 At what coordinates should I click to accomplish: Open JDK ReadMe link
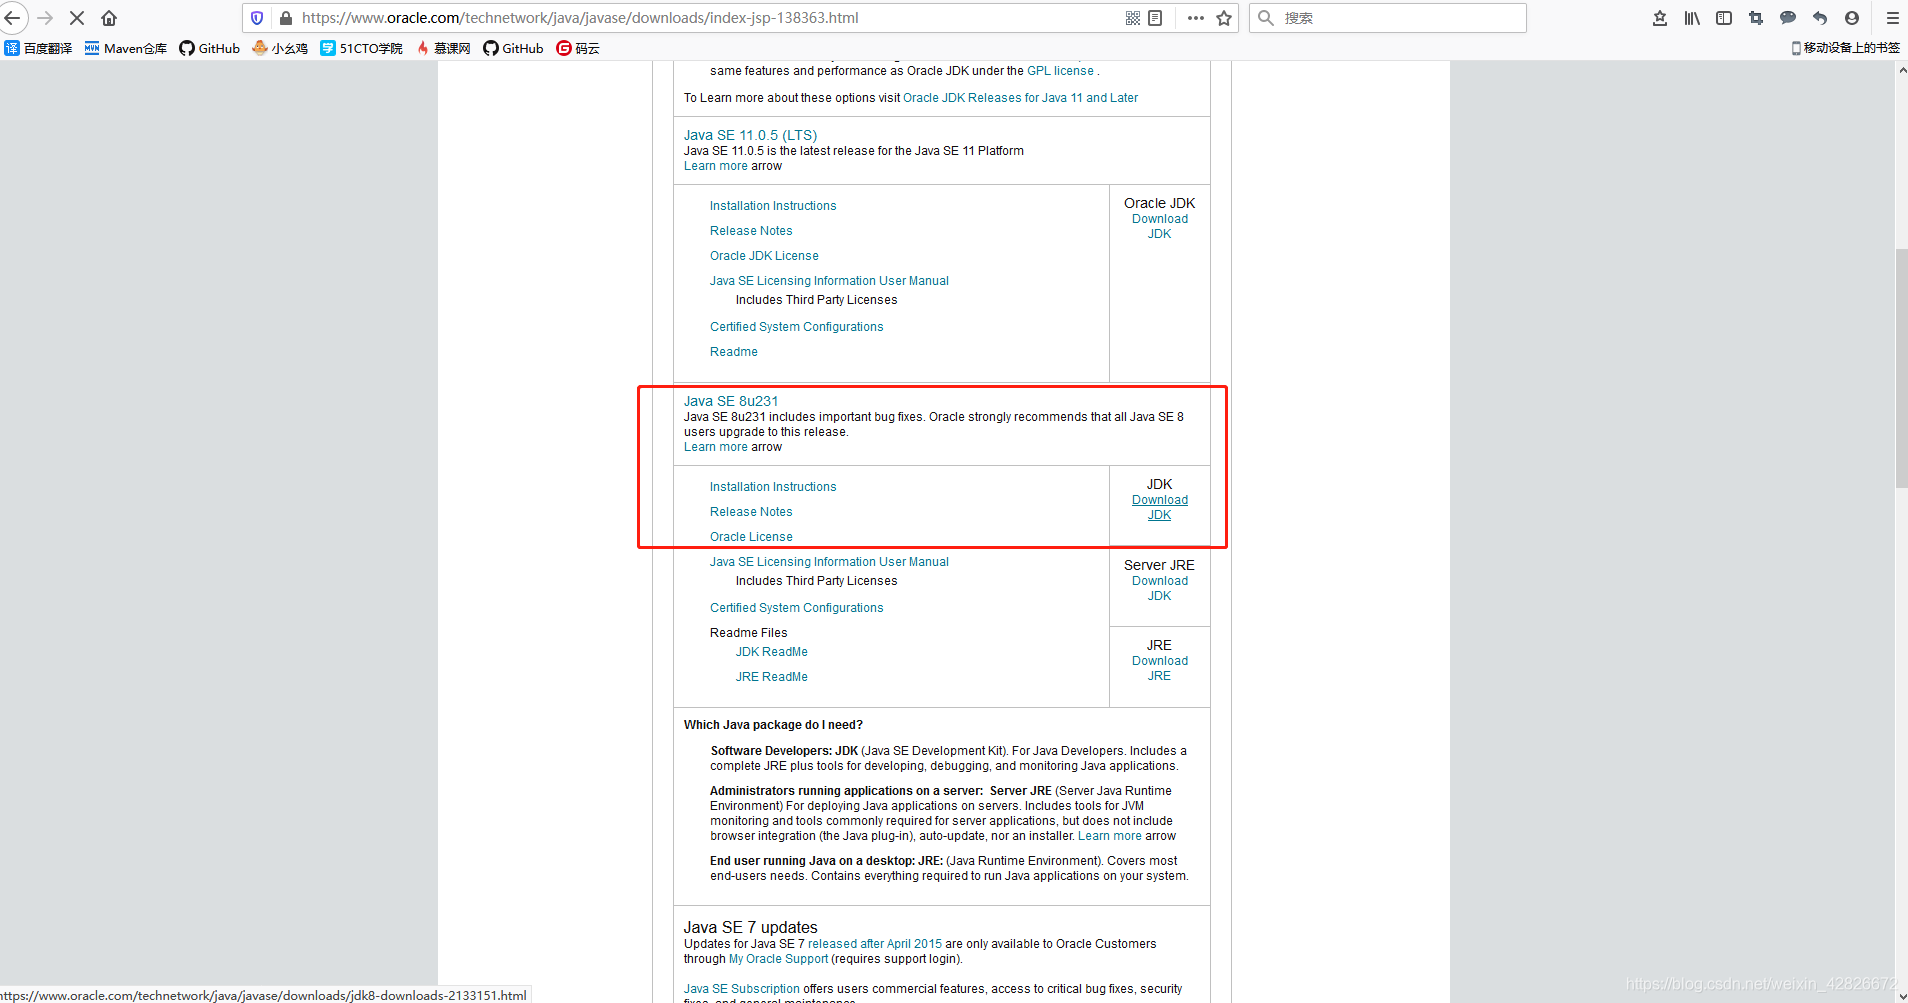coord(772,652)
